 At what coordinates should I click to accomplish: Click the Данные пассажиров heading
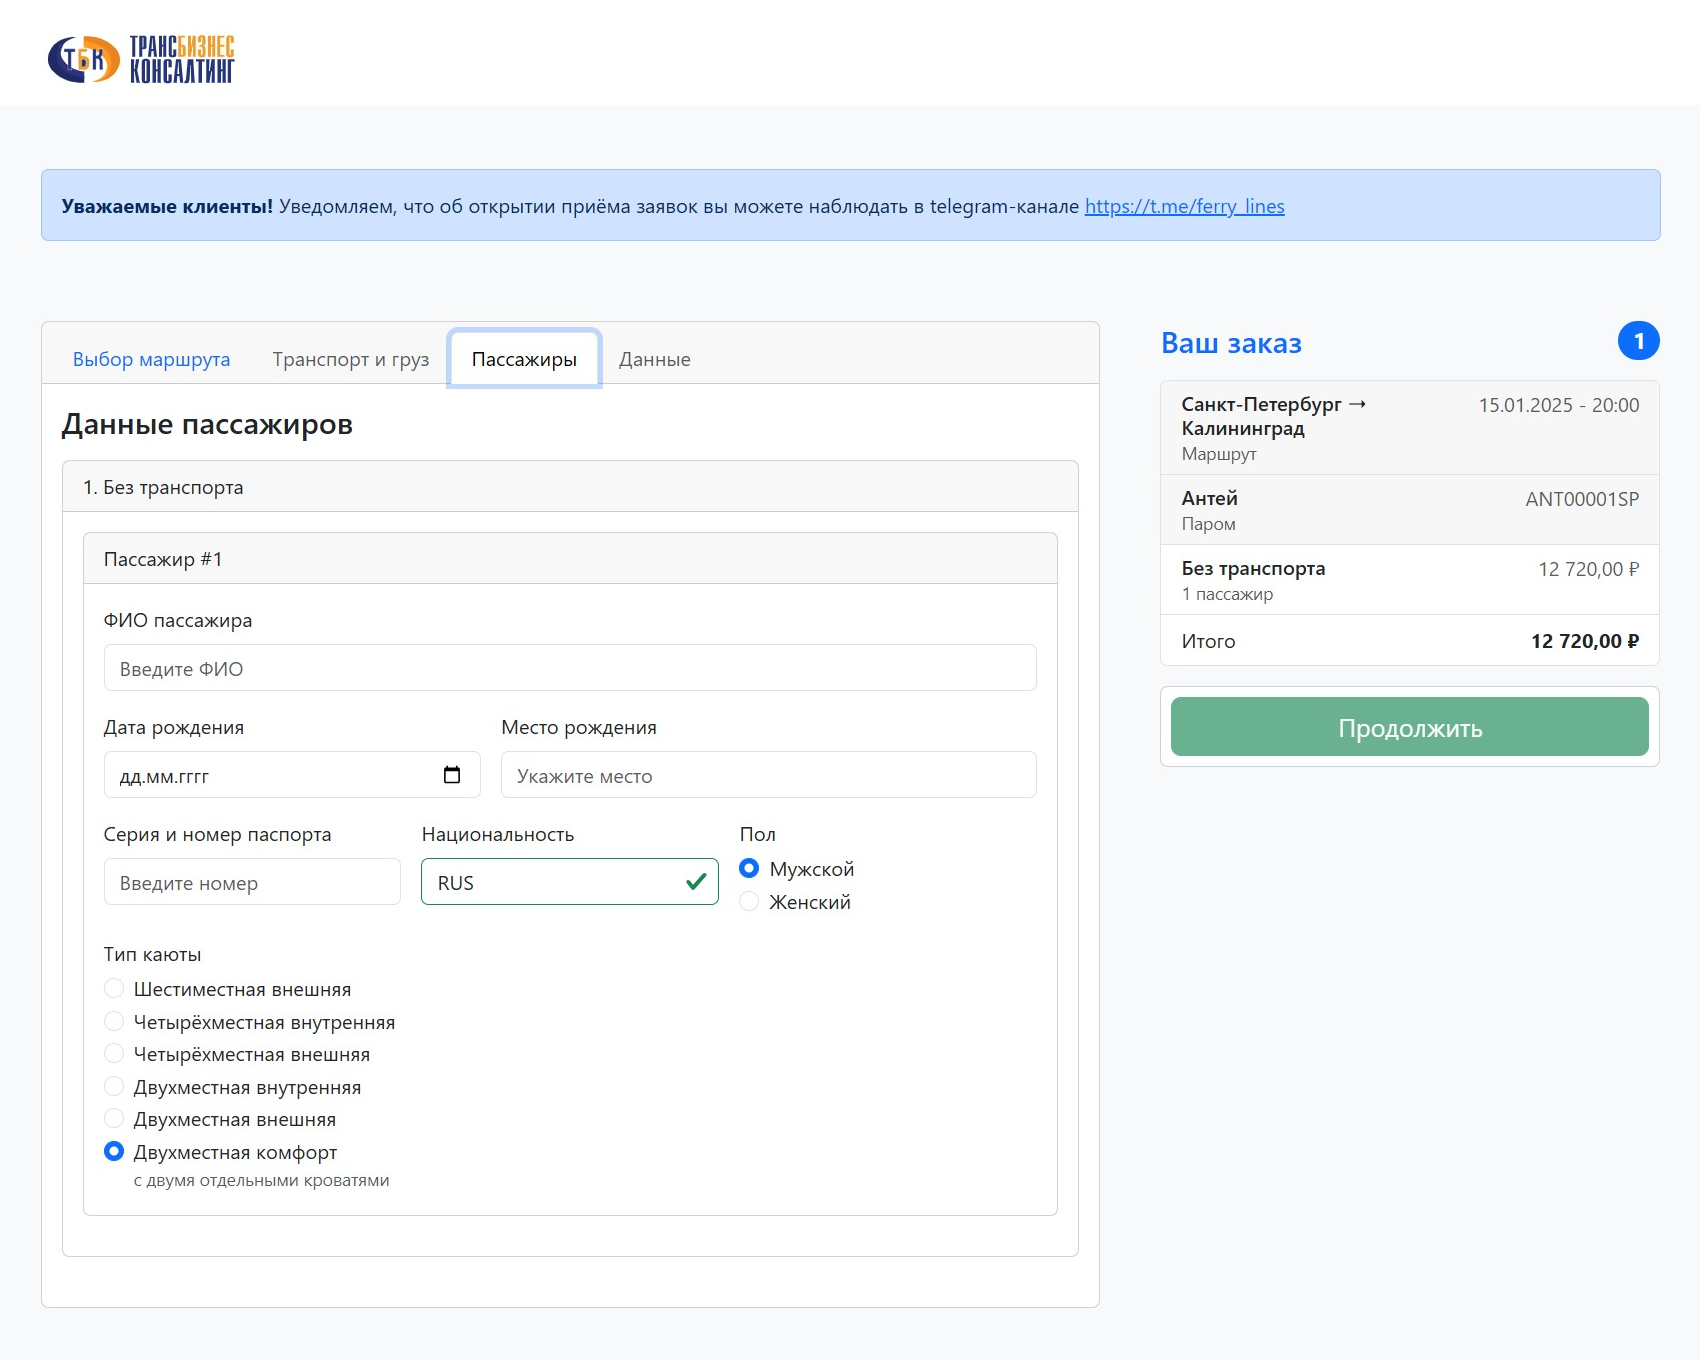click(207, 424)
